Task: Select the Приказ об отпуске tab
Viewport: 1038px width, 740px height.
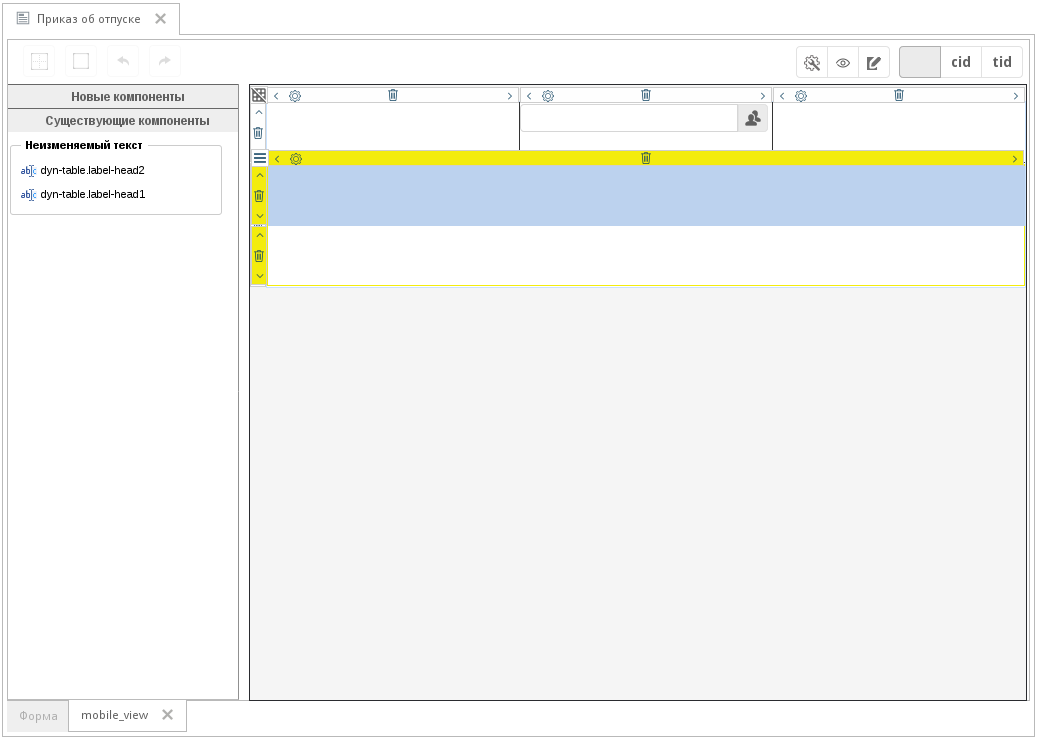Action: click(x=88, y=19)
